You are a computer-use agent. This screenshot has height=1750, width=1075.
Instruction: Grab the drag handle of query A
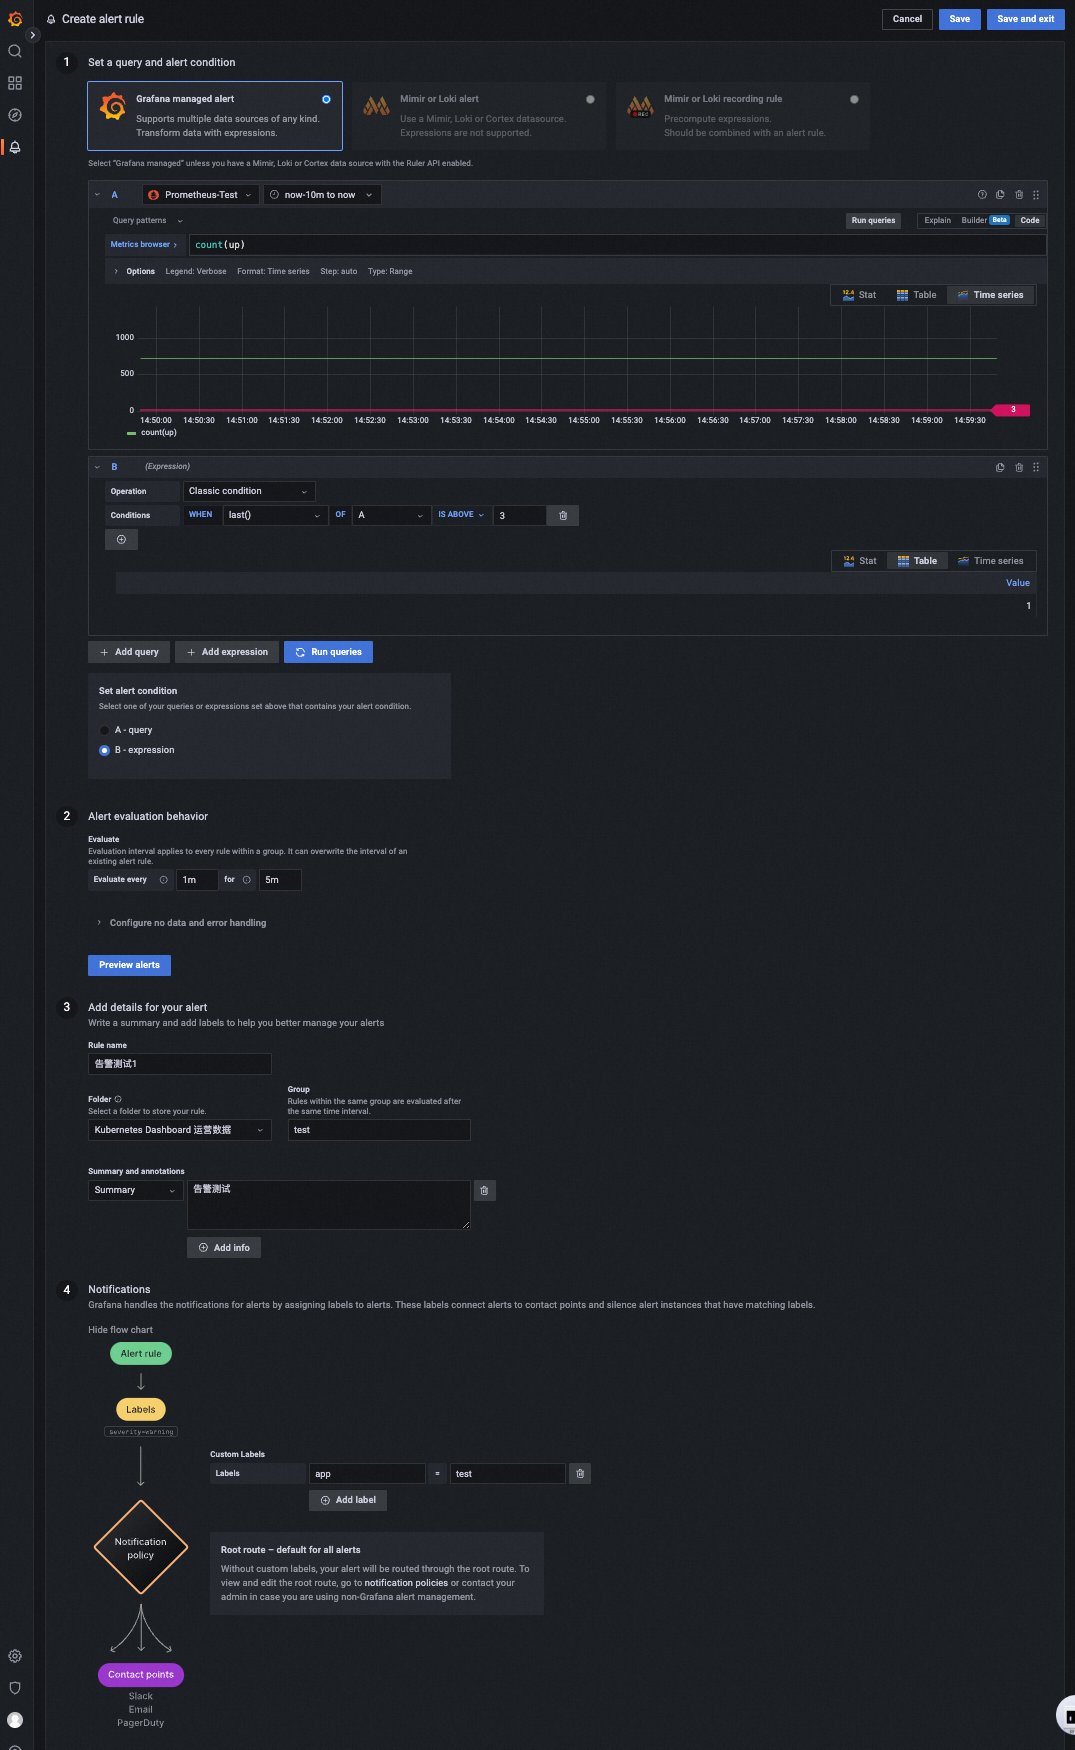(1036, 195)
